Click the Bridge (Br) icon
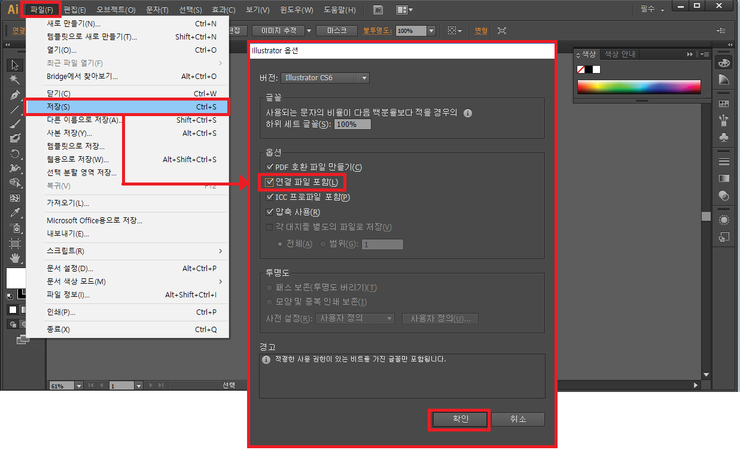The height and width of the screenshot is (456, 740). [375, 9]
